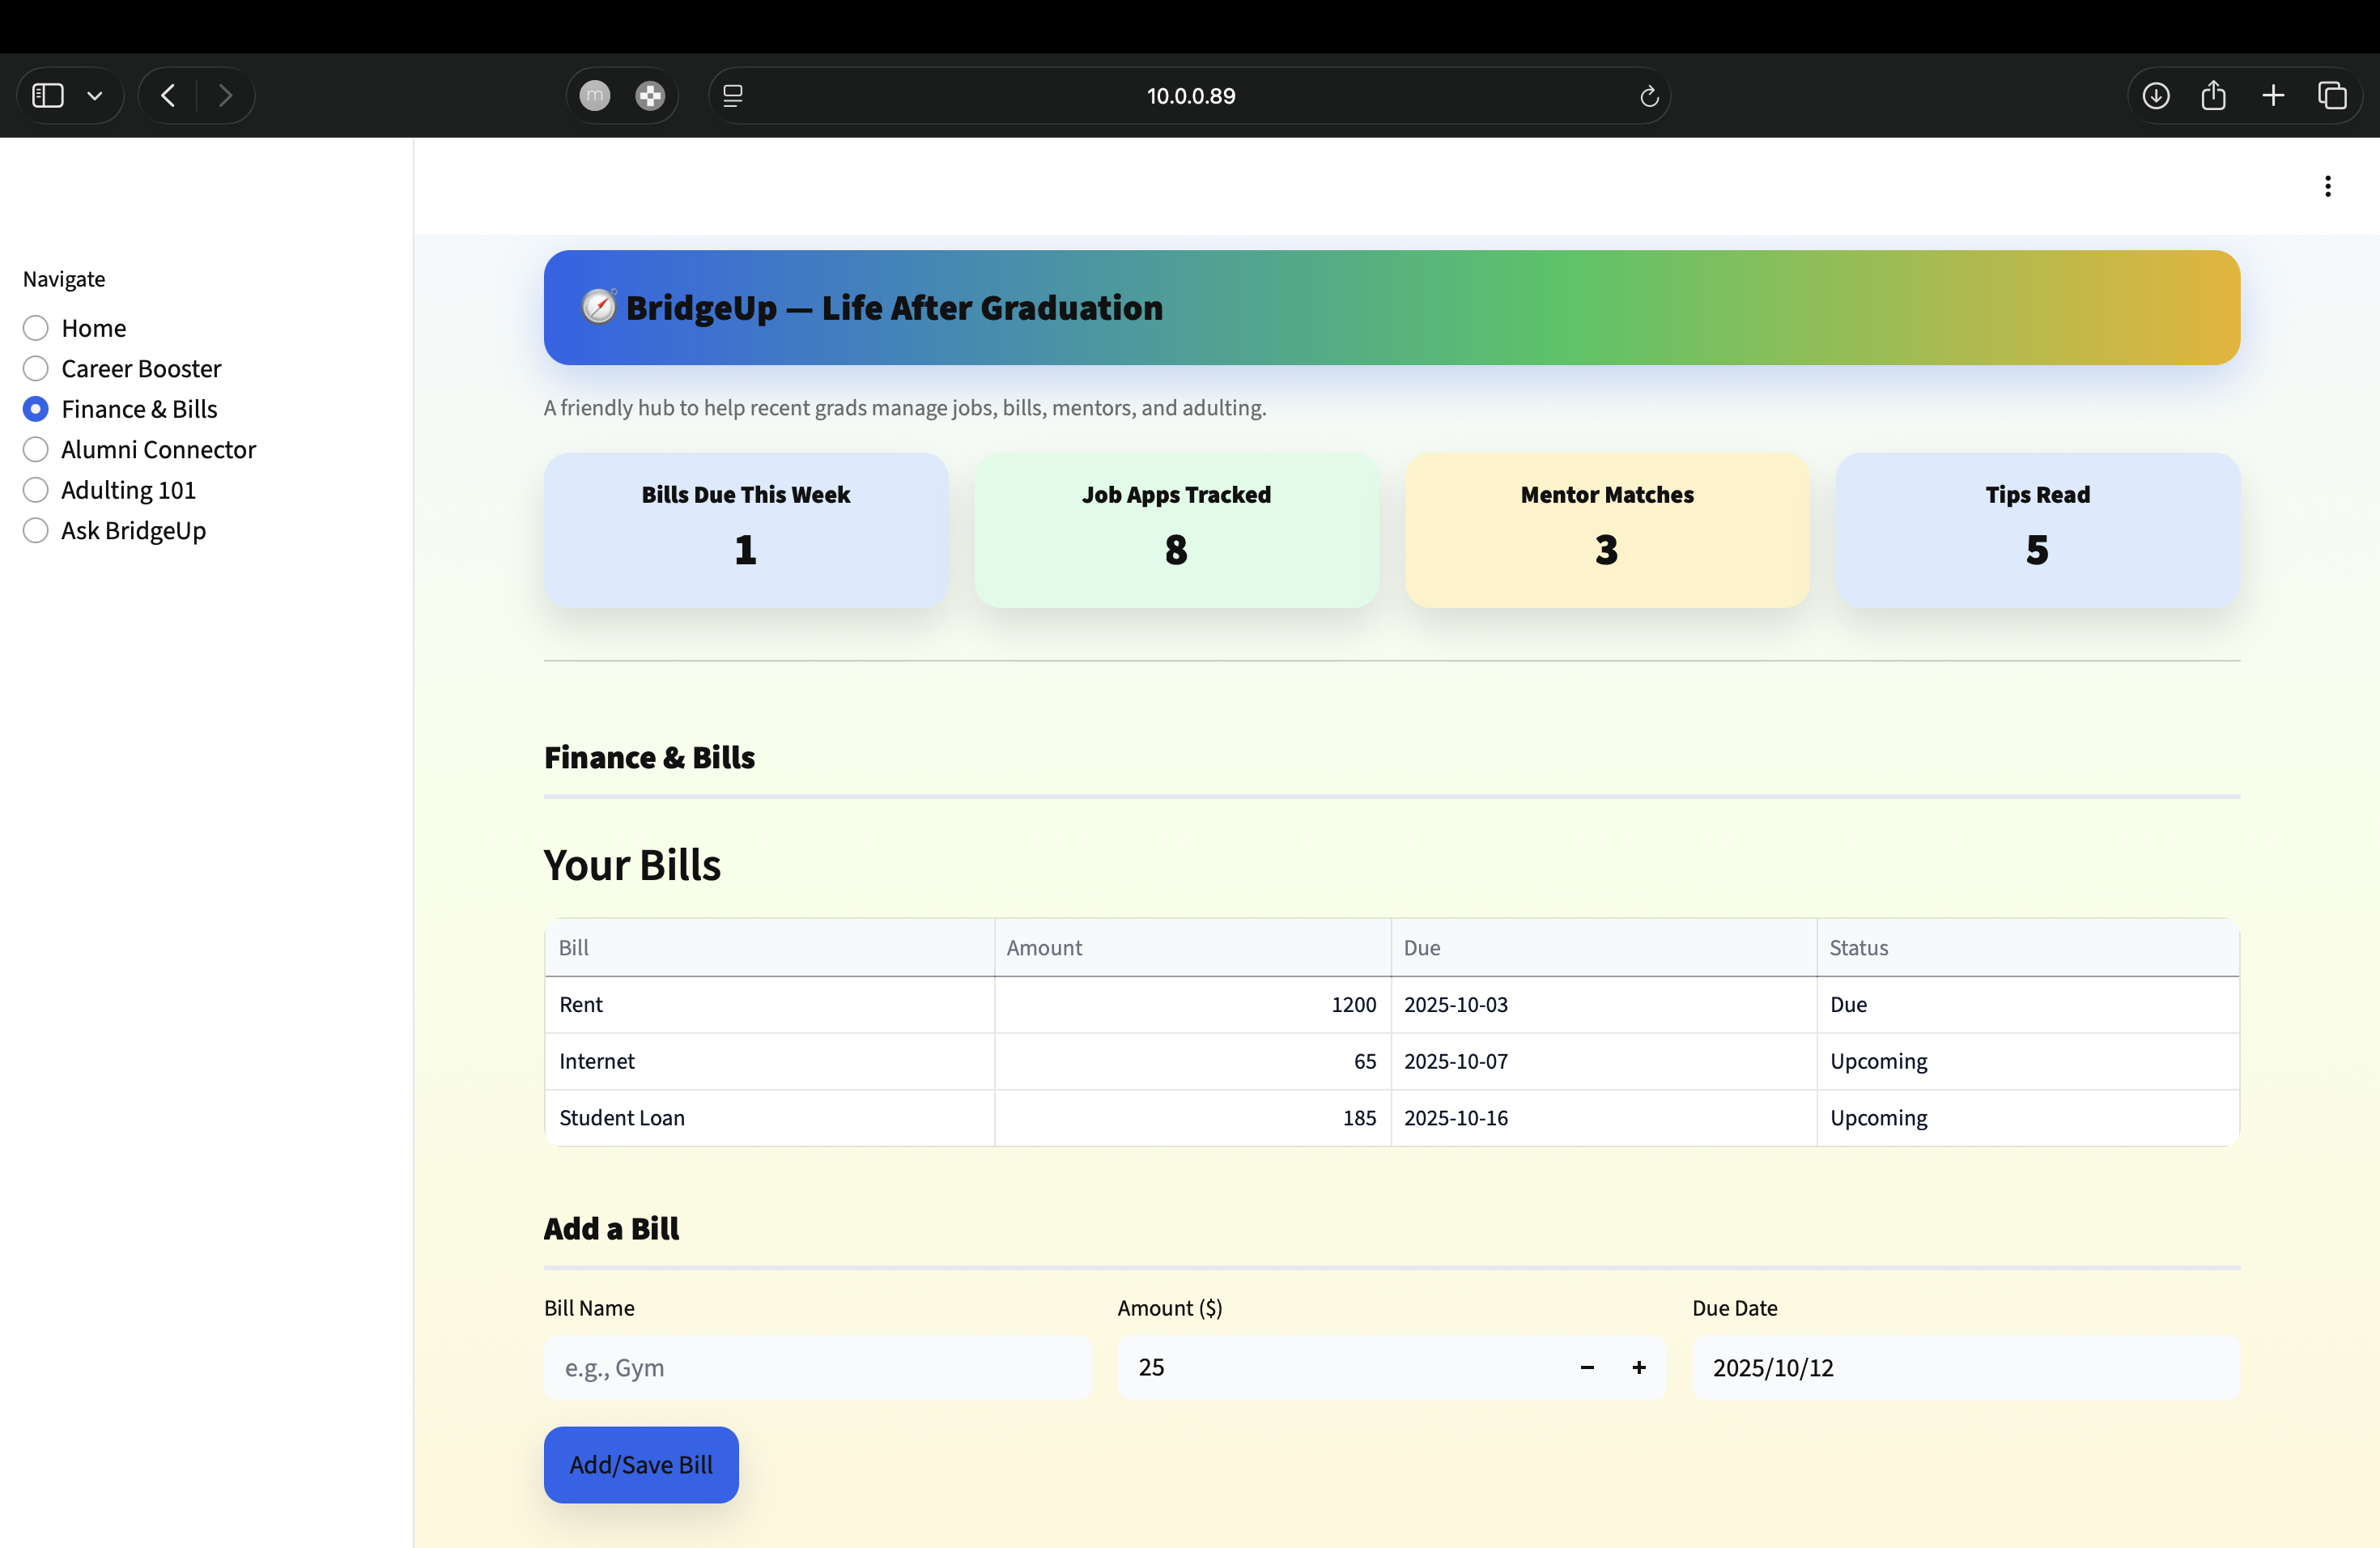Show tab overview icon
The image size is (2380, 1548).
click(x=2332, y=96)
